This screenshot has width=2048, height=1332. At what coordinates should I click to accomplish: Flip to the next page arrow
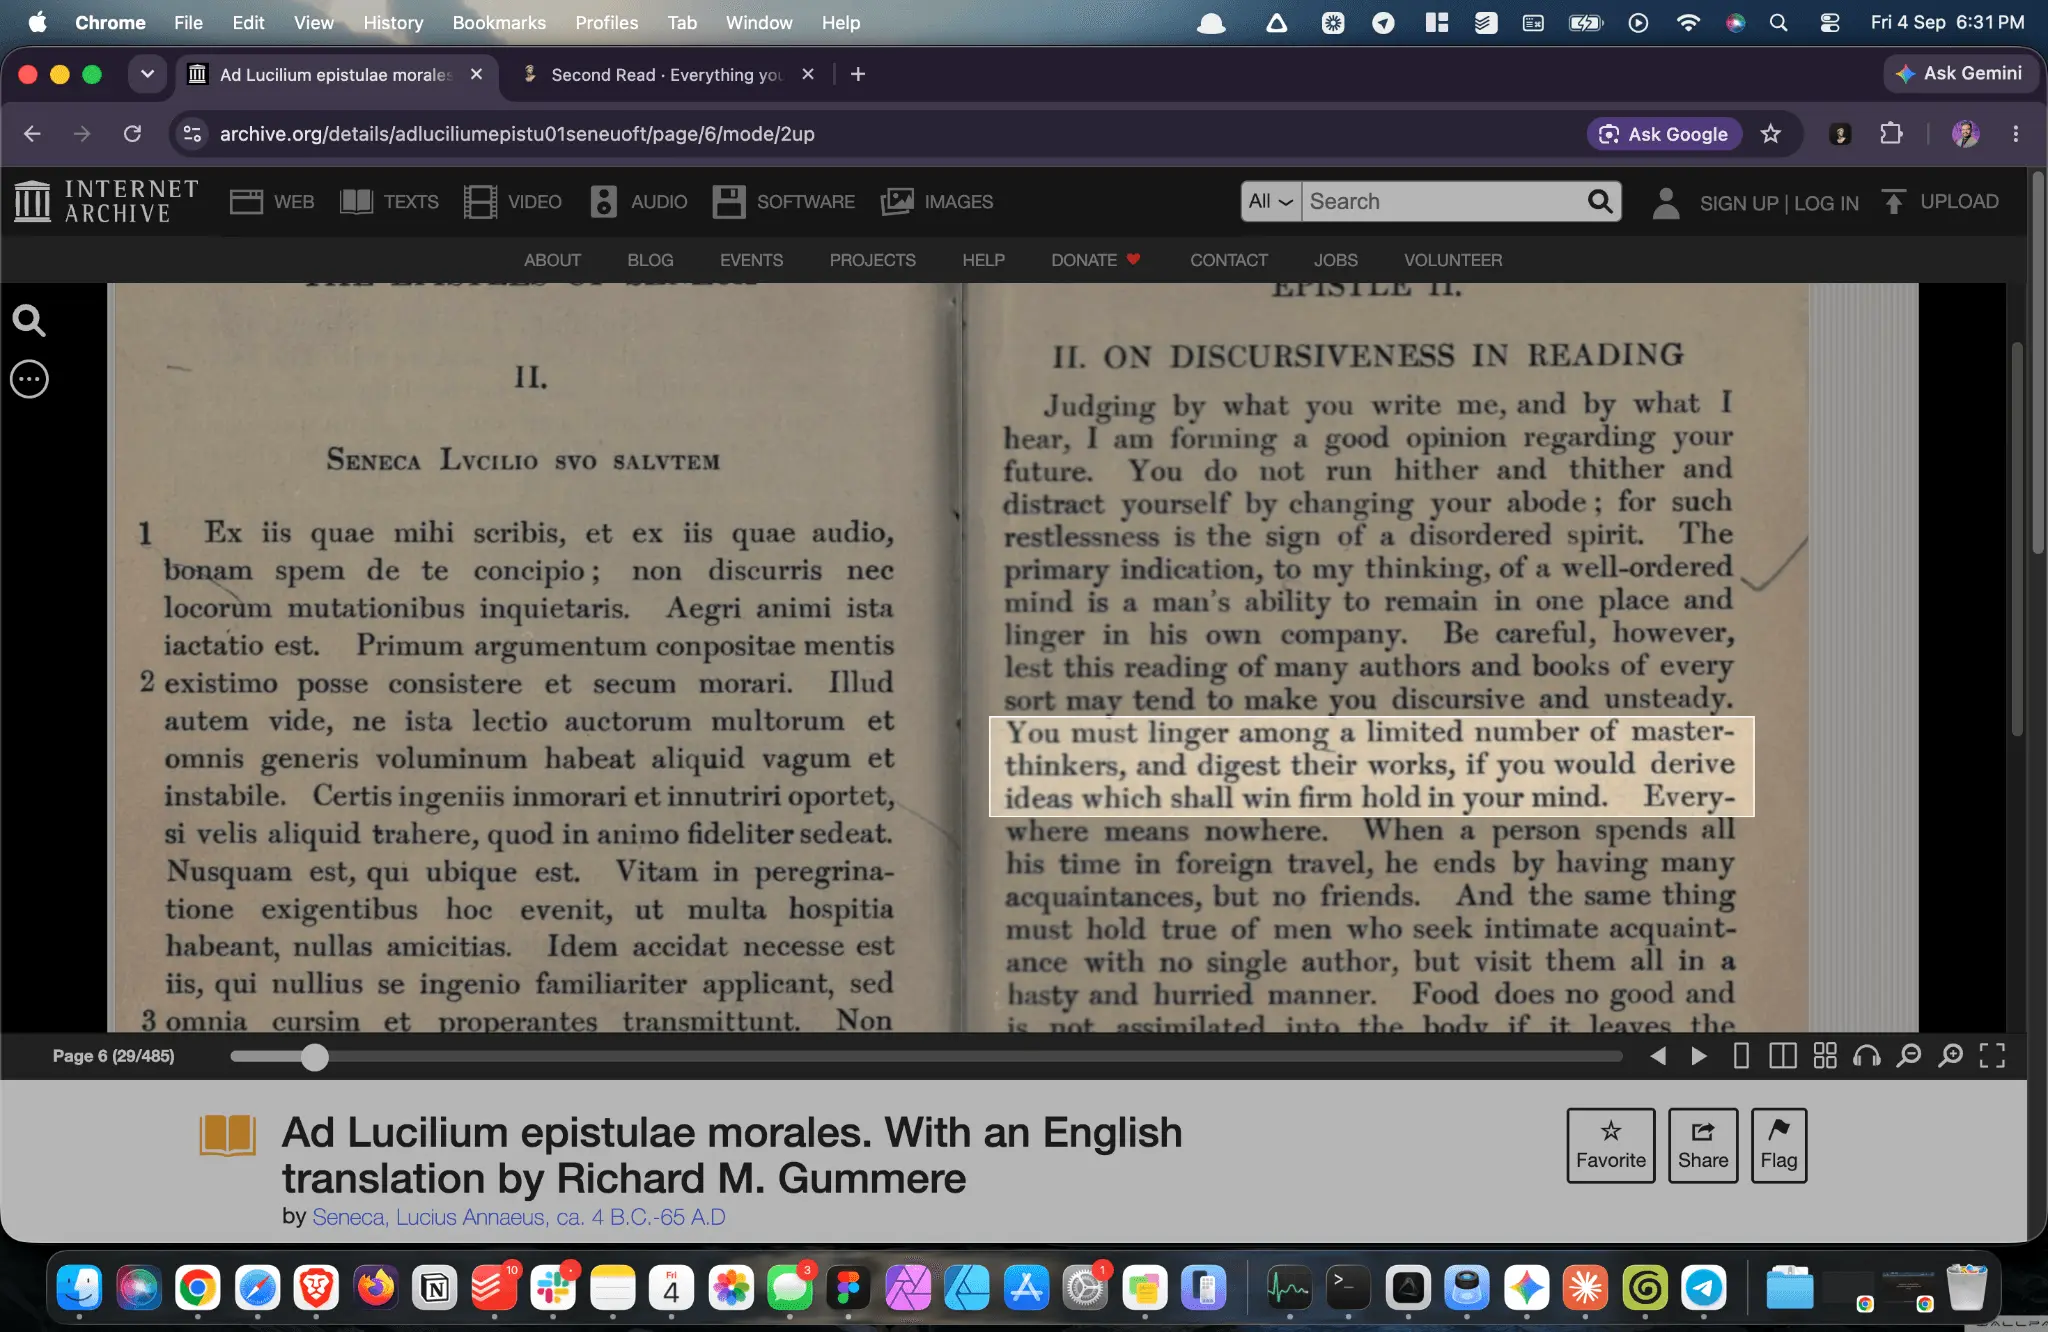[1699, 1056]
